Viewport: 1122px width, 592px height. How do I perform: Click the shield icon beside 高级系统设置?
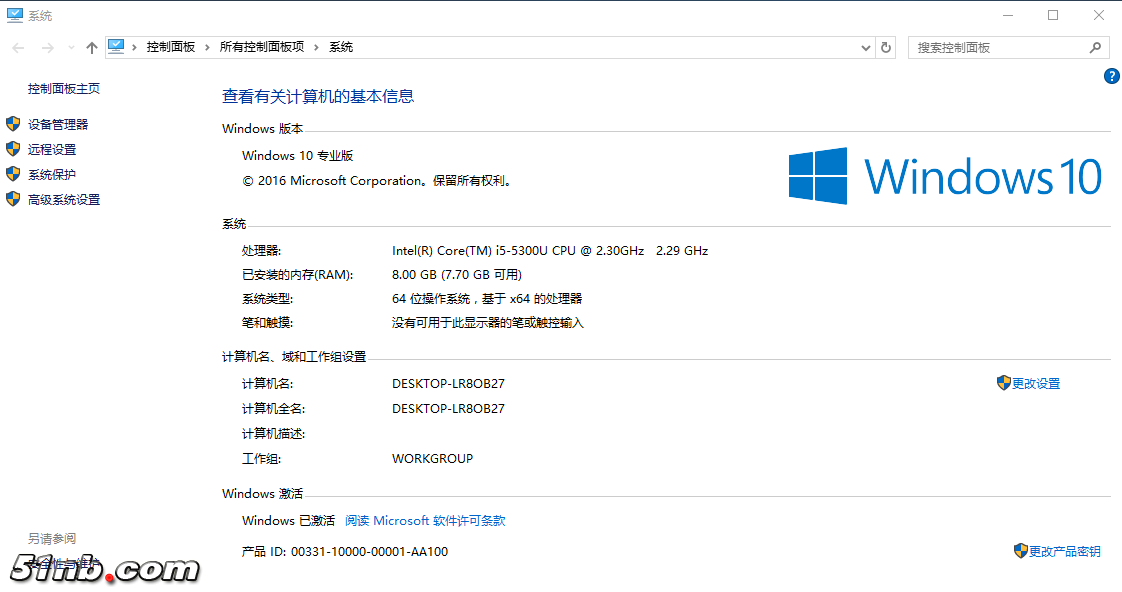coord(13,199)
